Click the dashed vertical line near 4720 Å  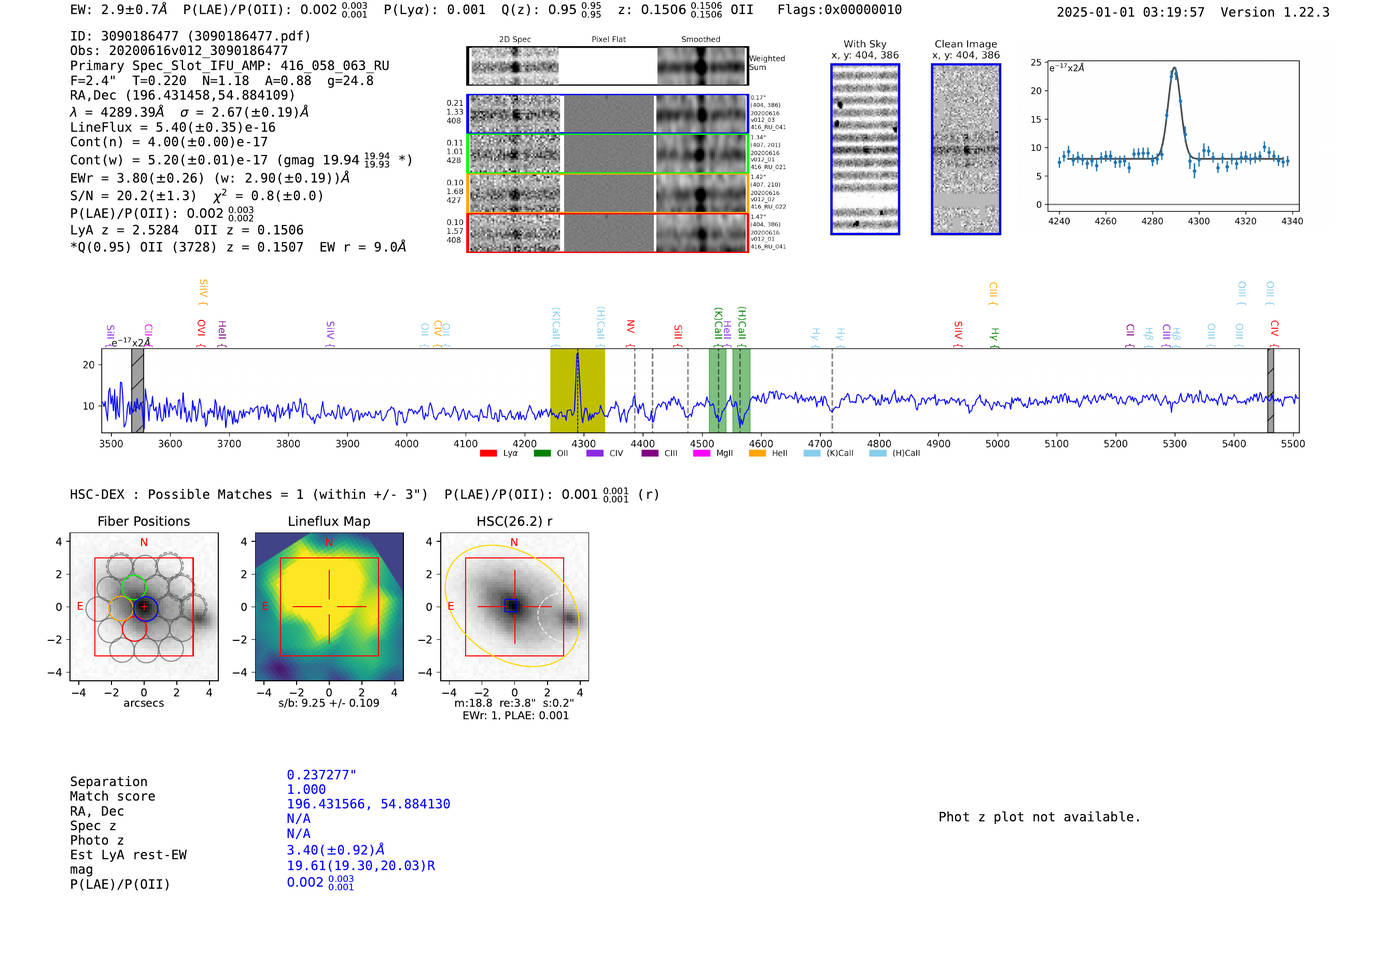click(832, 391)
